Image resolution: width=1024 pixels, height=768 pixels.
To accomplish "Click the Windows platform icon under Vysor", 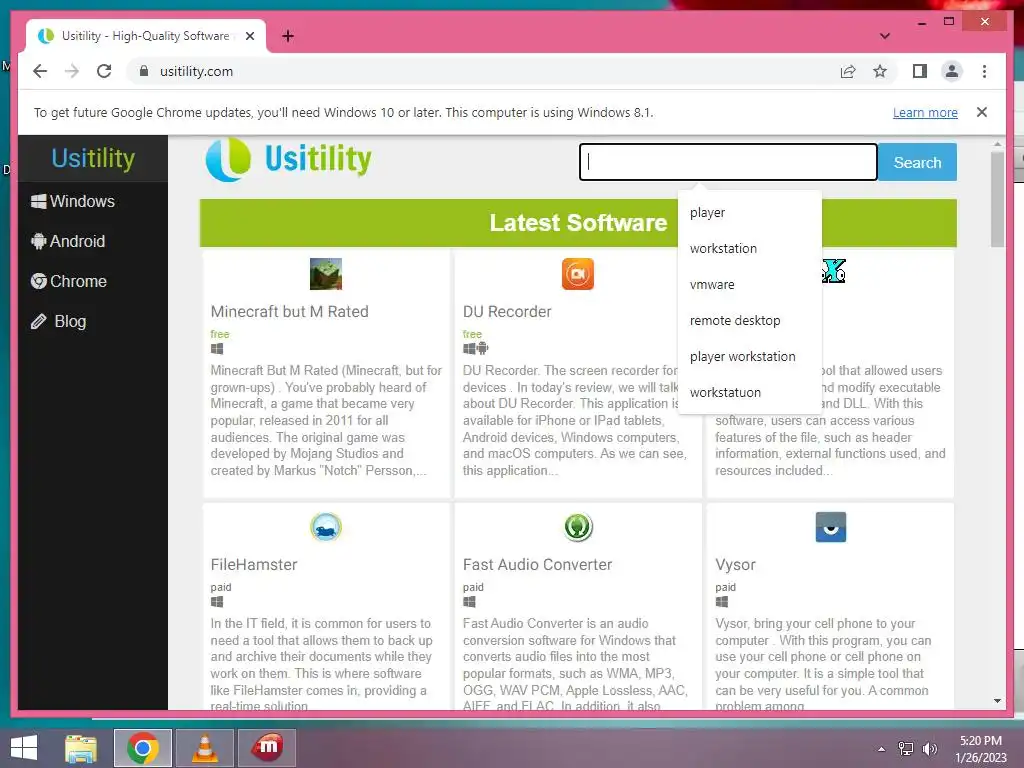I will [722, 601].
